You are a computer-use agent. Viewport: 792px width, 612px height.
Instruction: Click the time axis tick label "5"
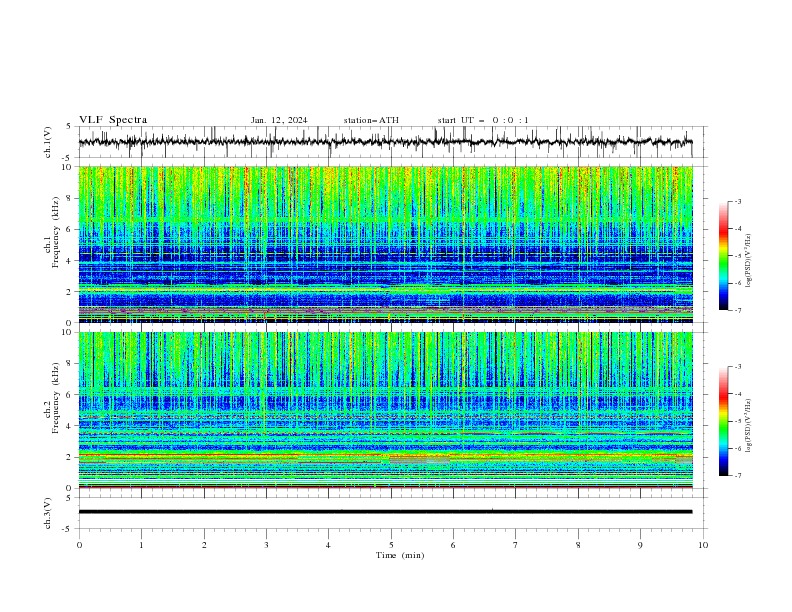(x=391, y=545)
